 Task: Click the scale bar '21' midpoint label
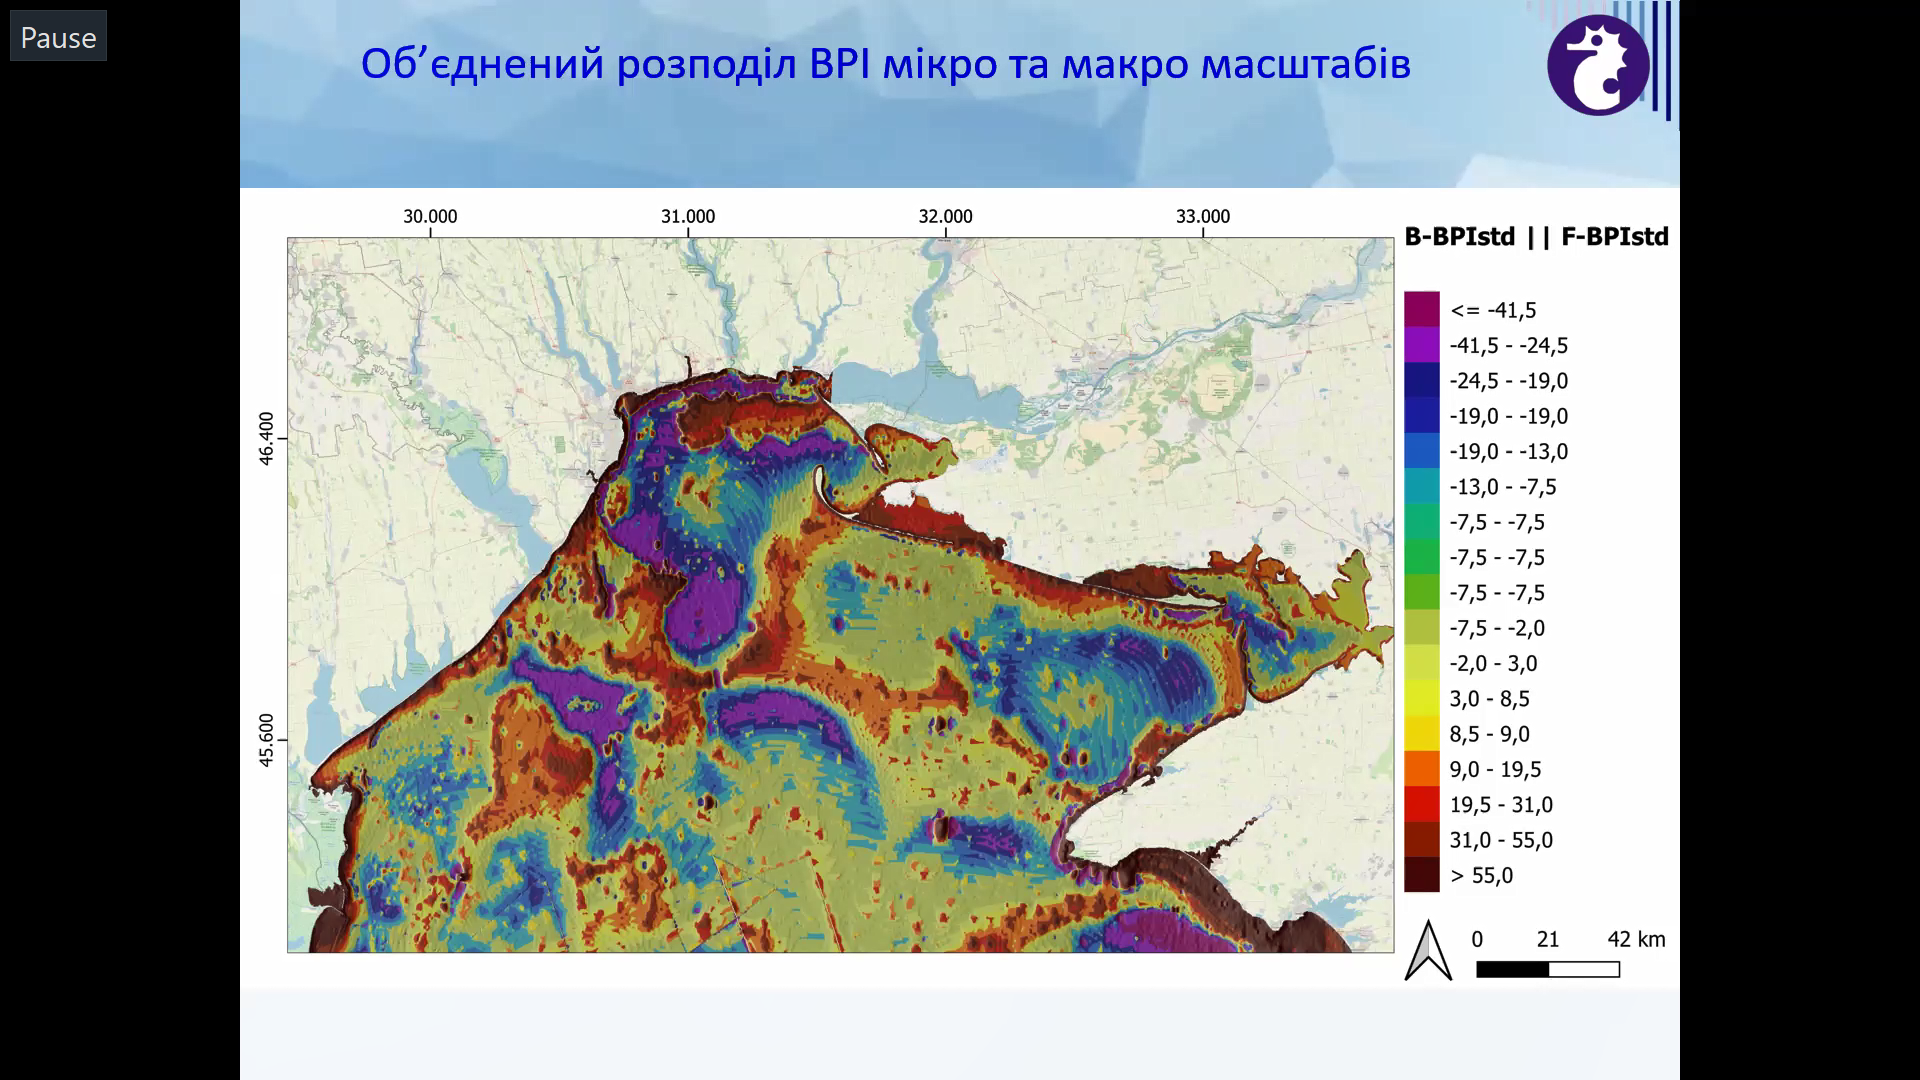click(1548, 939)
